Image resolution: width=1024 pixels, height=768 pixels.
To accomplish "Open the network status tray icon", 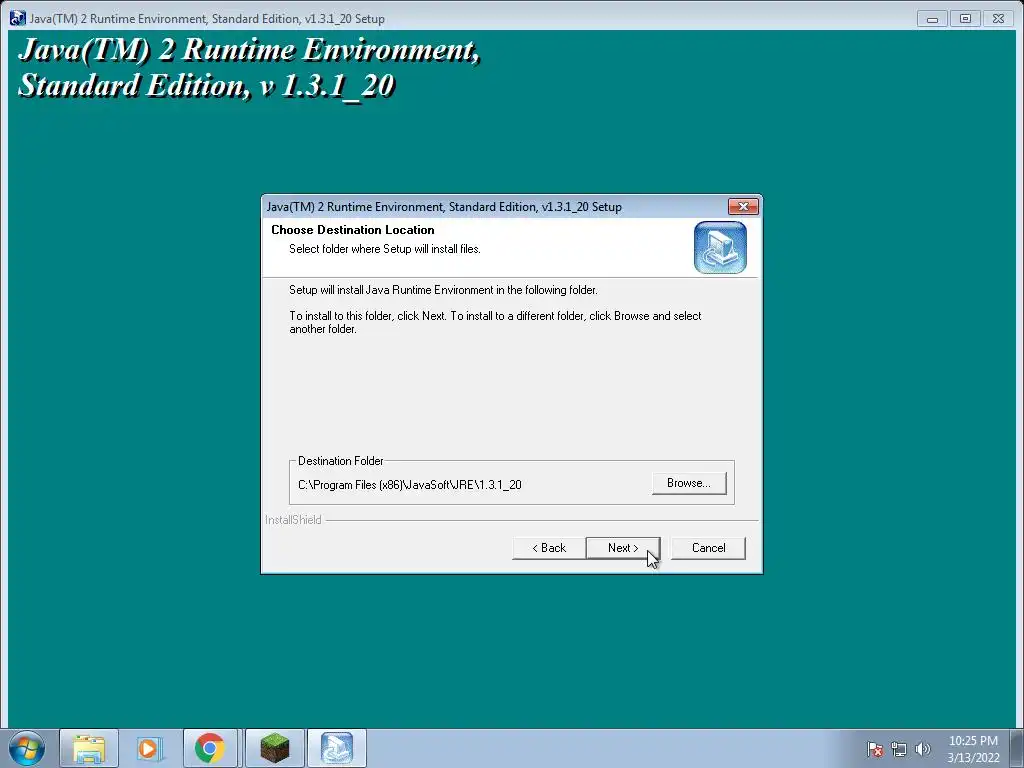I will click(899, 749).
